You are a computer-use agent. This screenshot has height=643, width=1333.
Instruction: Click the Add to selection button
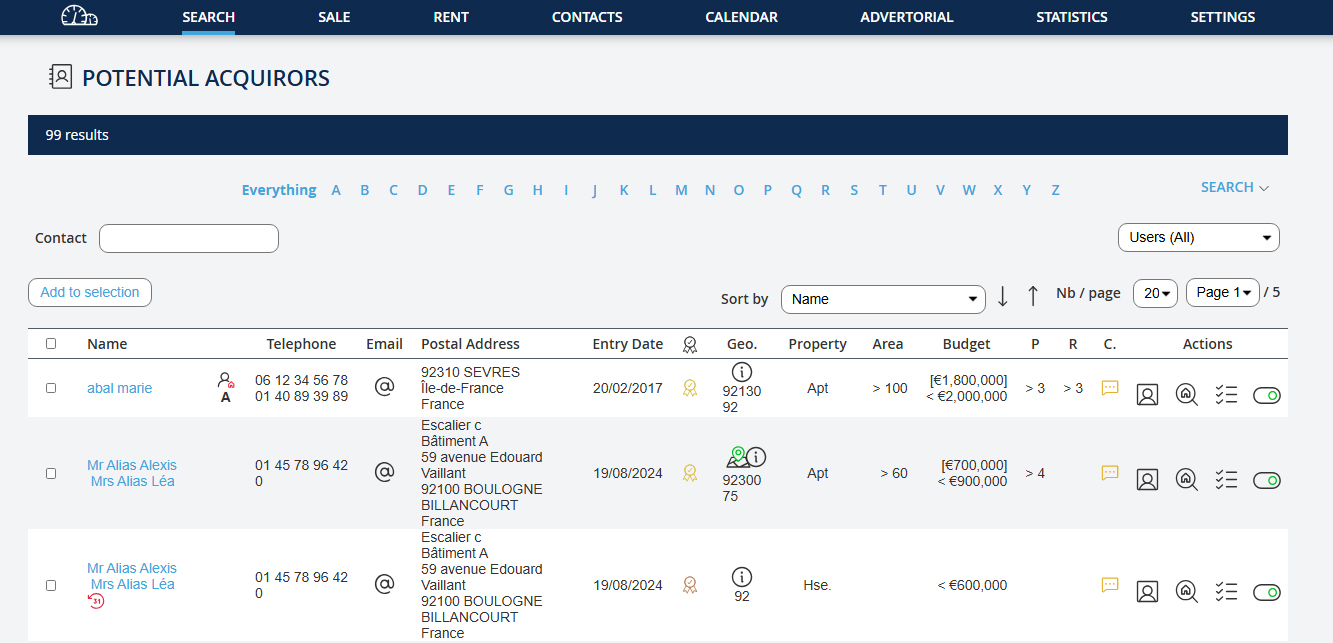[90, 292]
